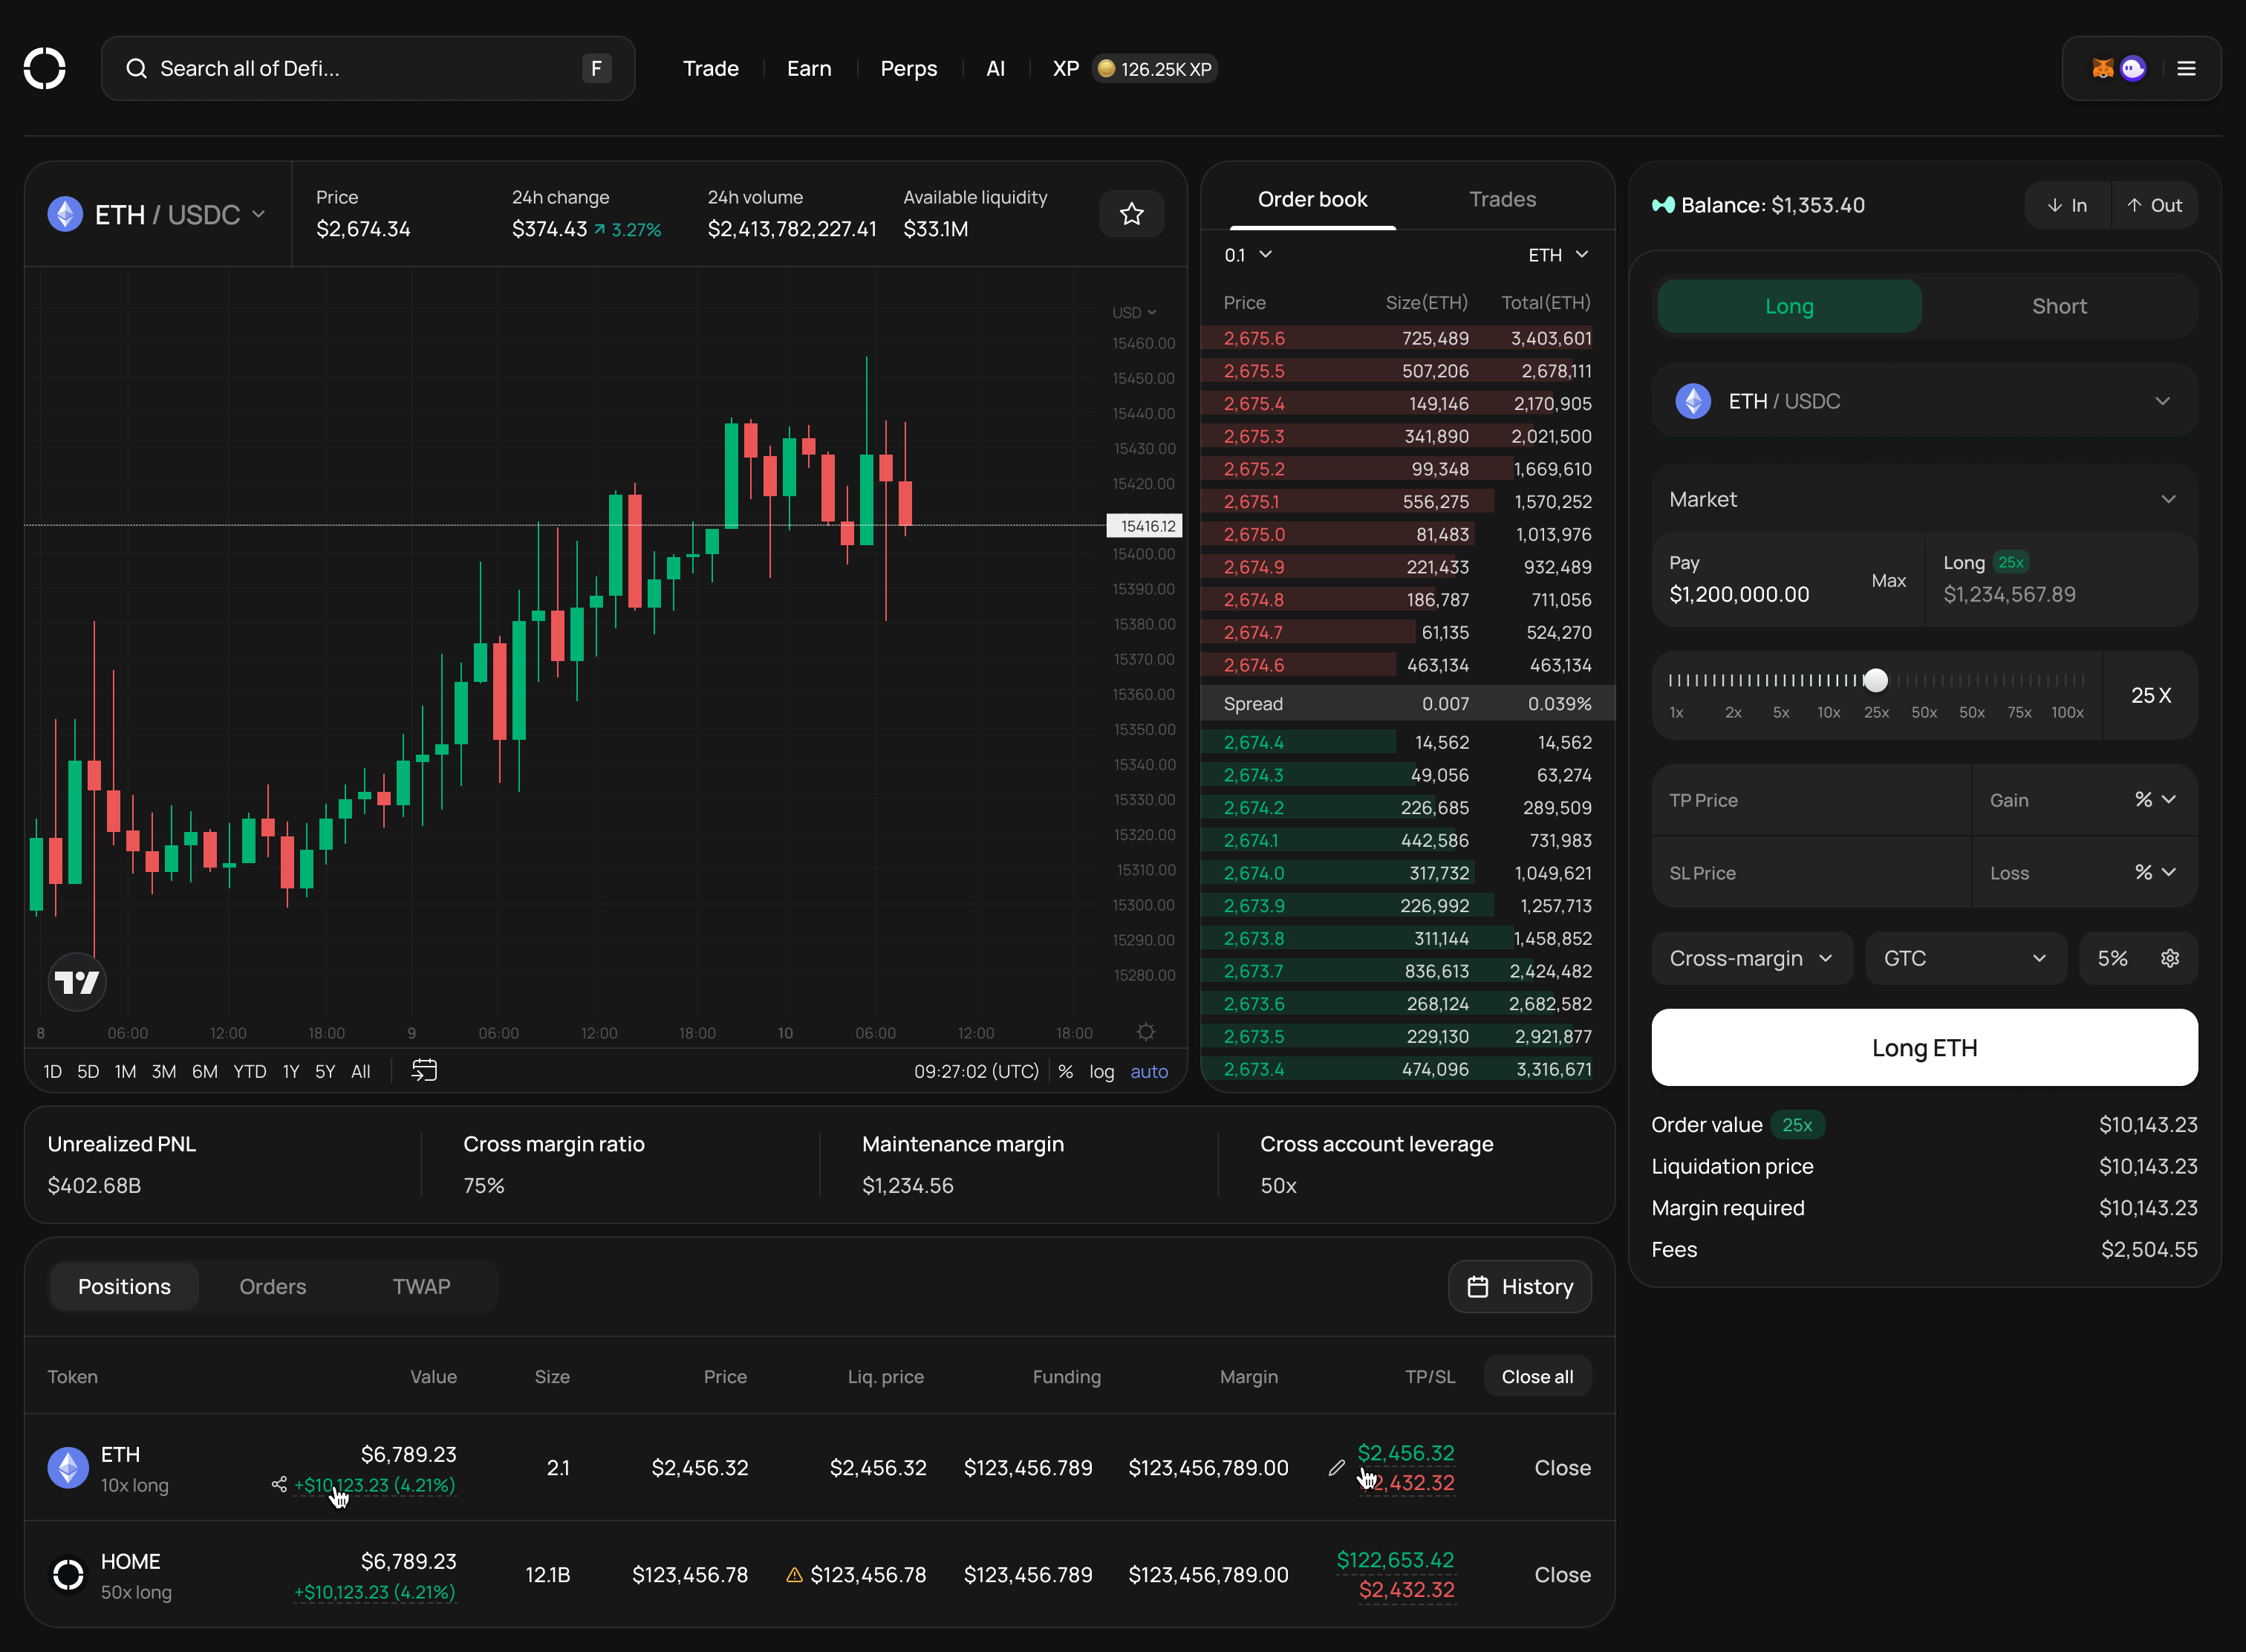Viewport: 2246px width, 1652px height.
Task: Click the TradingView logo on chart
Action: (x=77, y=982)
